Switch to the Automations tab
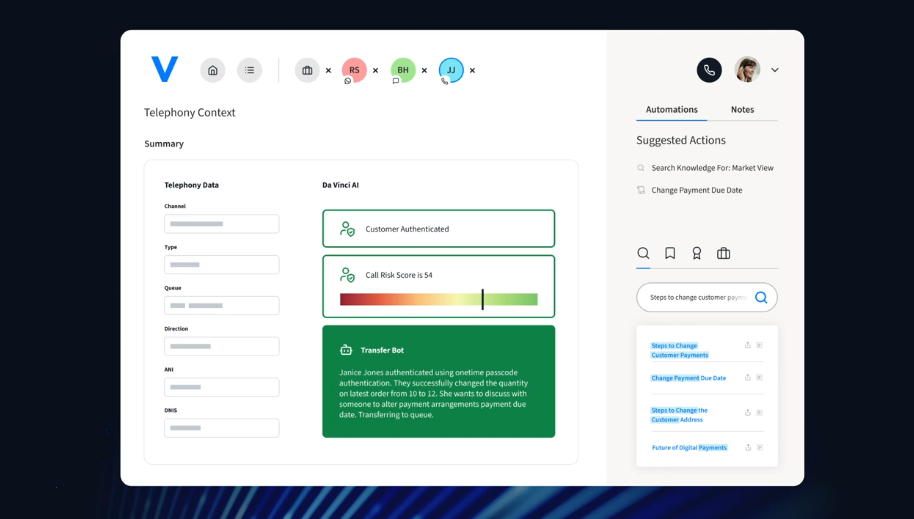Screen dimensions: 914x519 (x=671, y=109)
